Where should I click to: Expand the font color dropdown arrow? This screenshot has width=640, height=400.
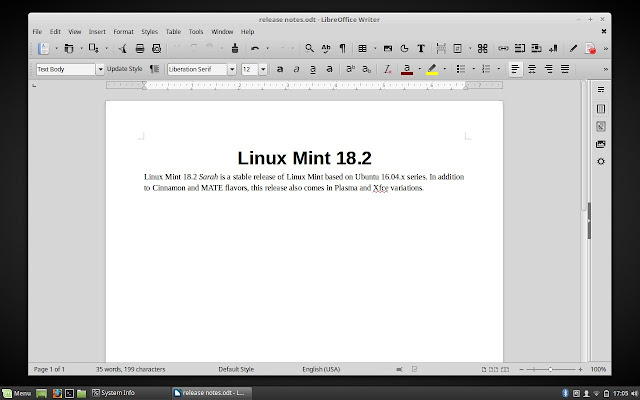pos(420,69)
